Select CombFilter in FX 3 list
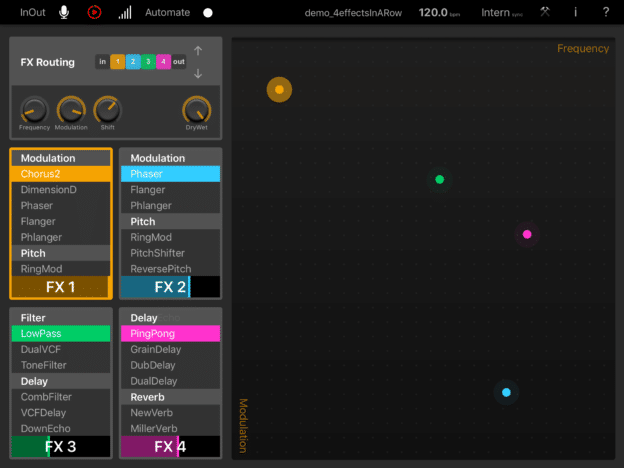This screenshot has height=468, width=624. (x=61, y=397)
